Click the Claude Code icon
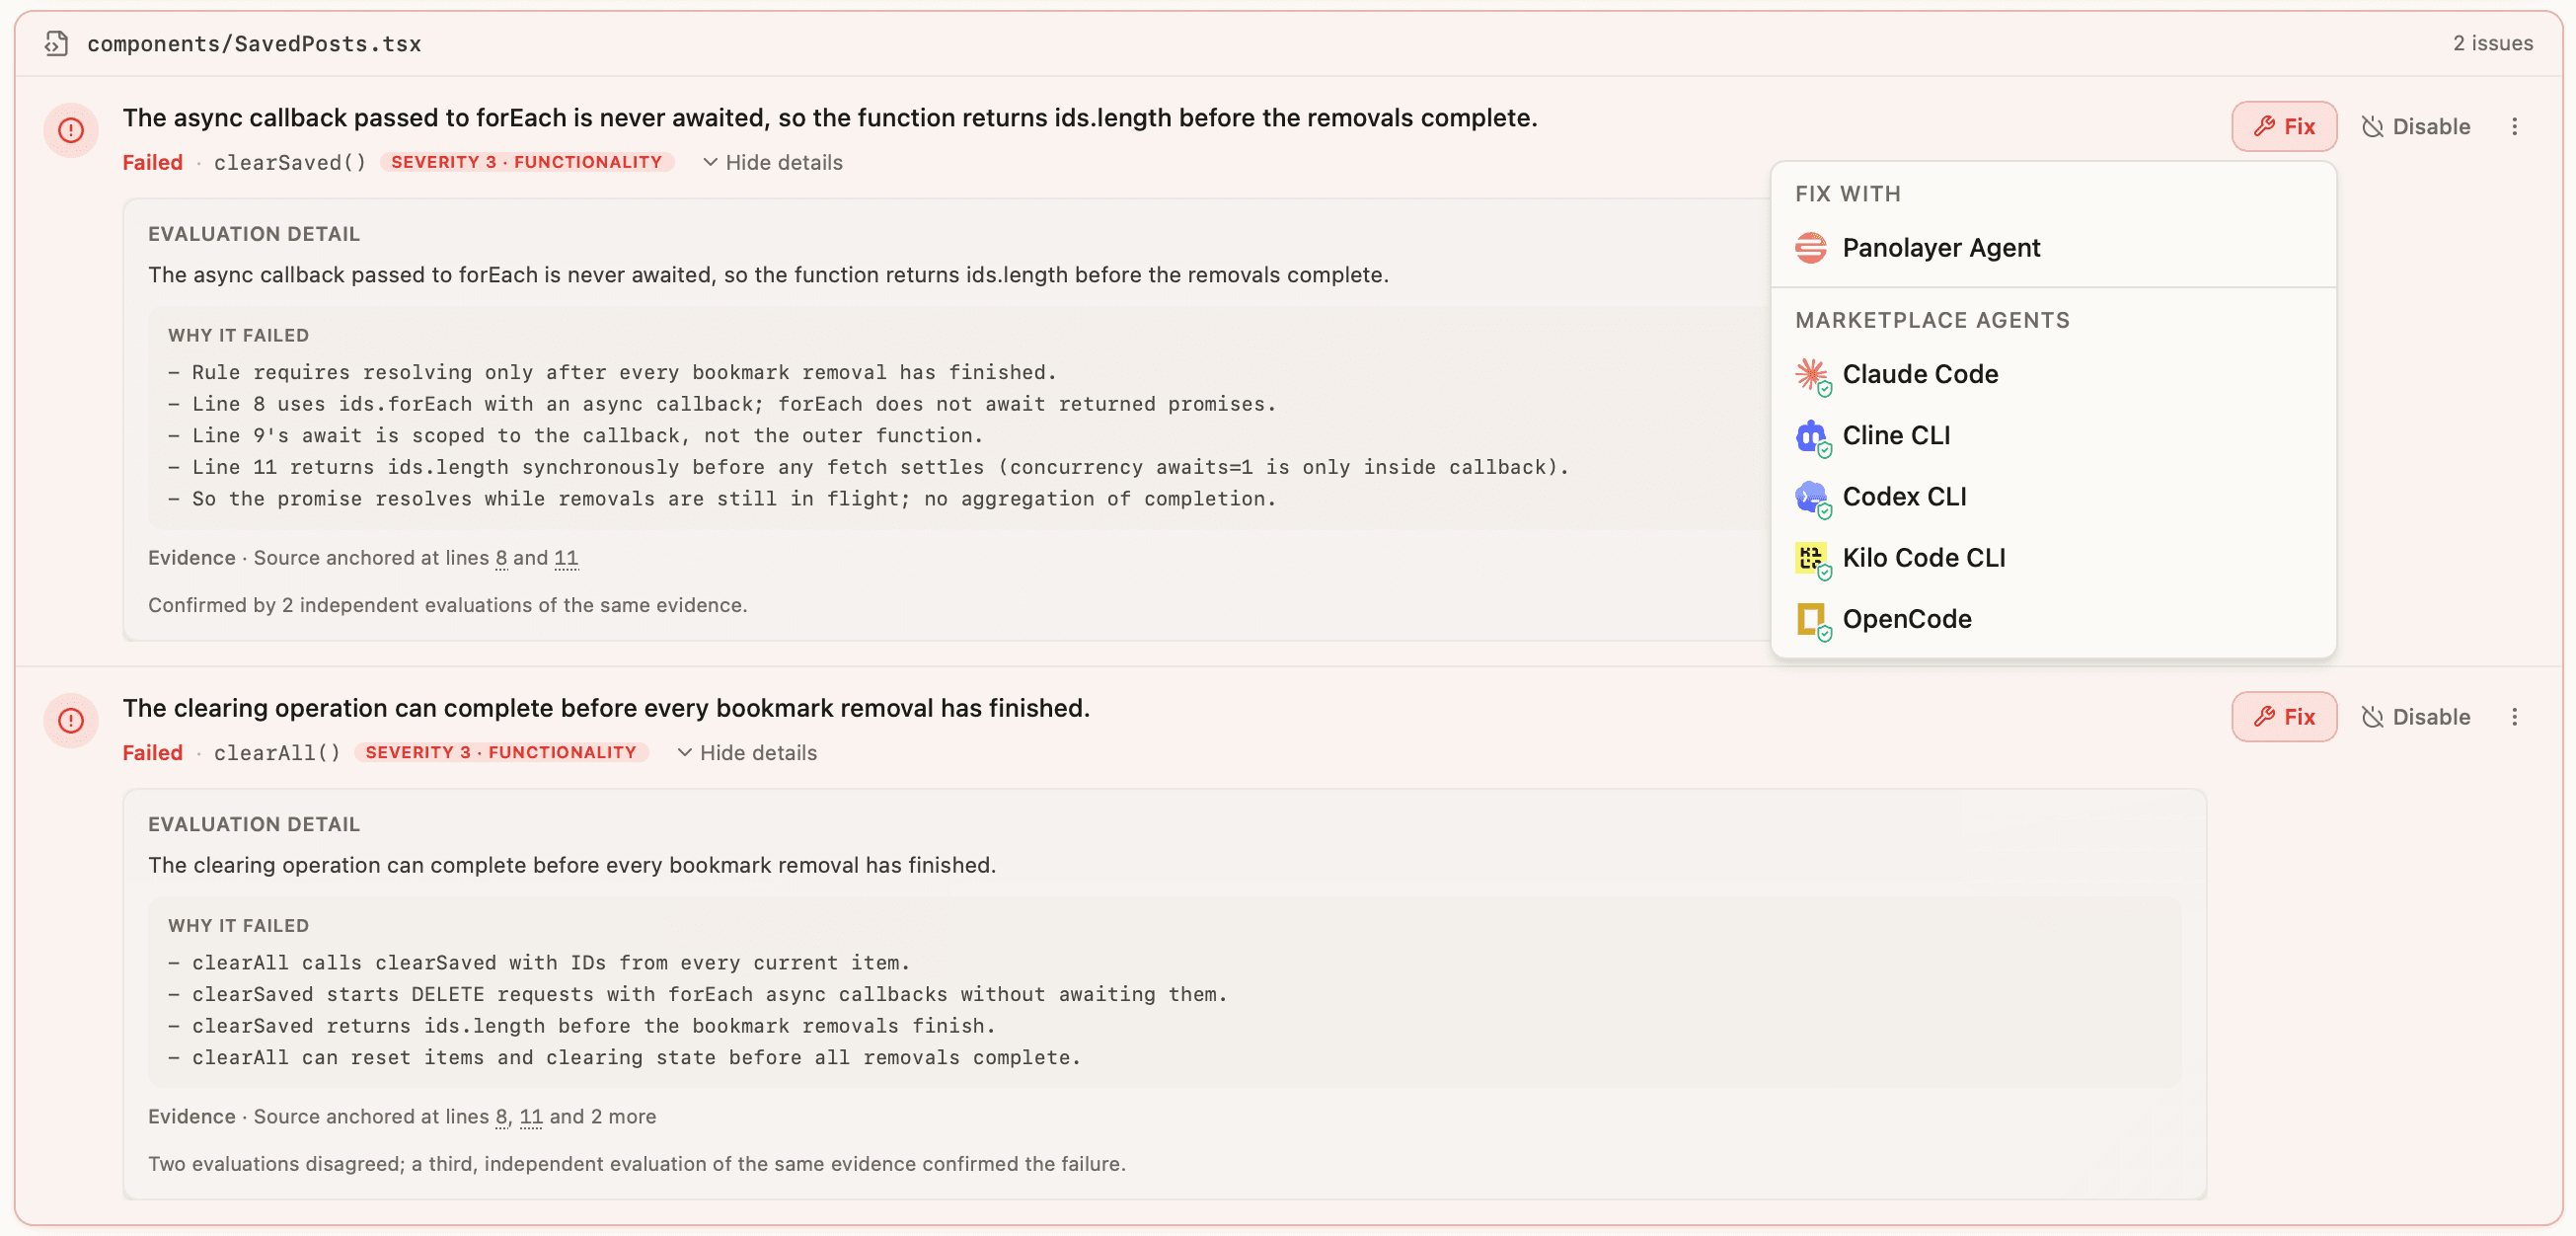The width and height of the screenshot is (2576, 1236). point(1812,376)
